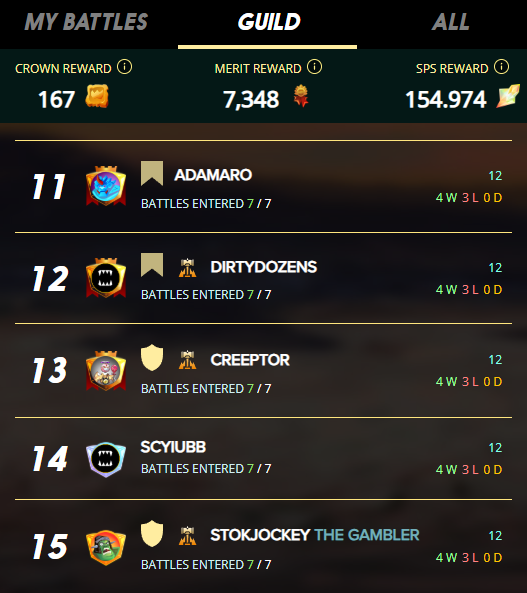Click the tower icon beside CREEPTOR

click(188, 360)
